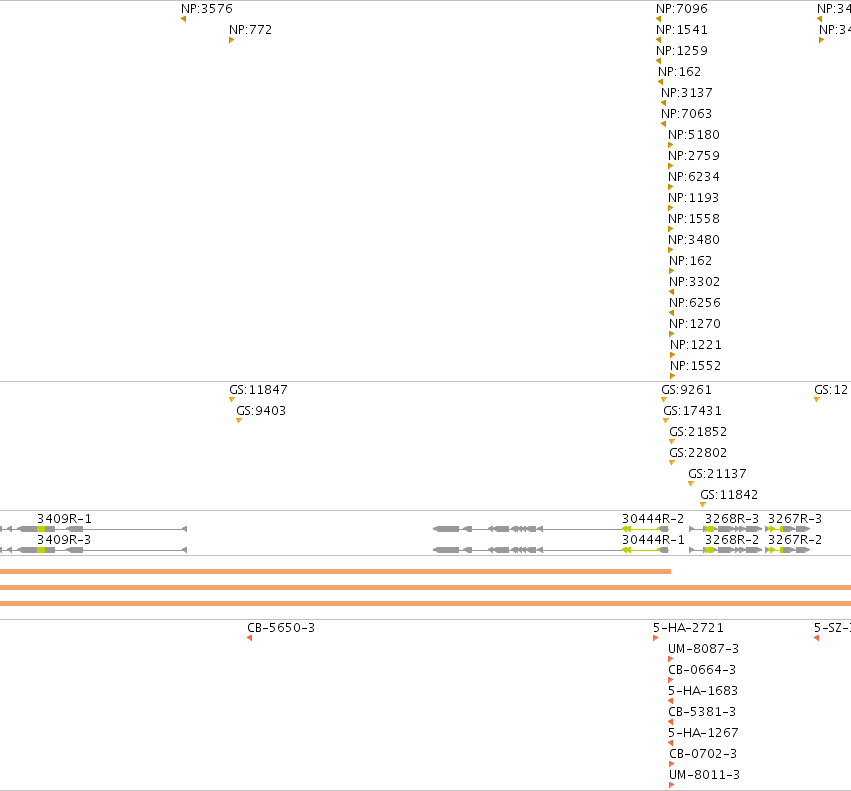Click the 3268R-2 transcript label

(x=732, y=540)
